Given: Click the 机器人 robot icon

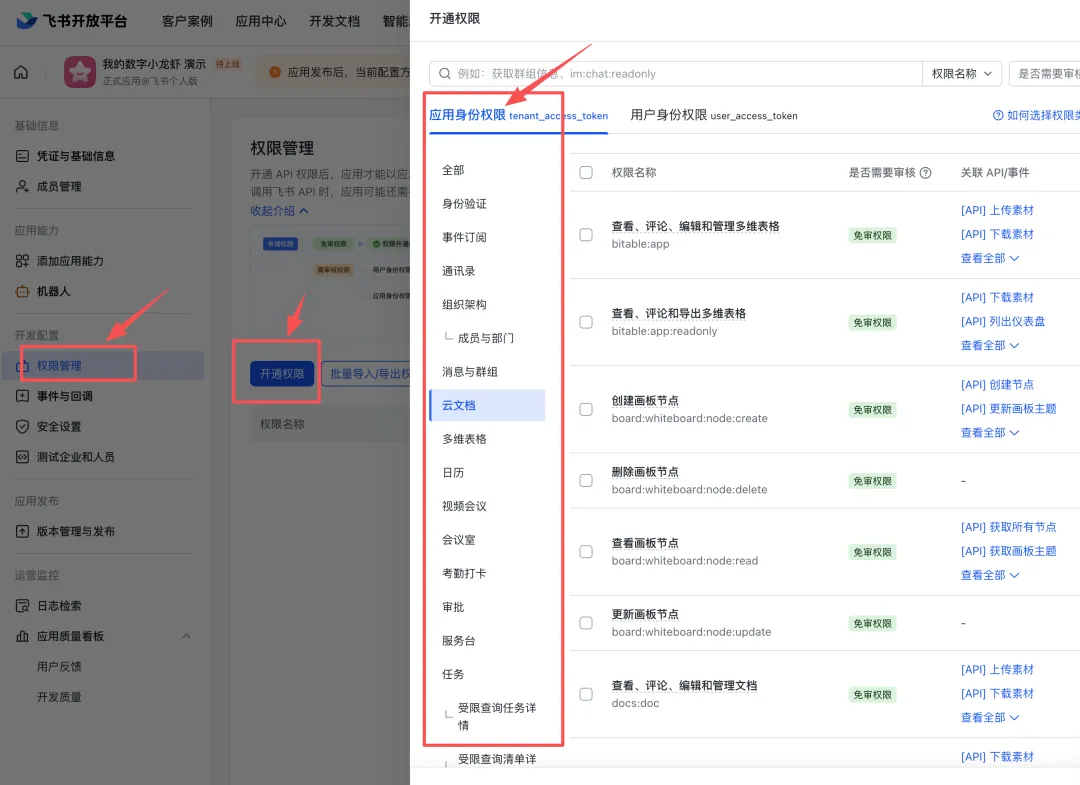Looking at the screenshot, I should (22, 291).
